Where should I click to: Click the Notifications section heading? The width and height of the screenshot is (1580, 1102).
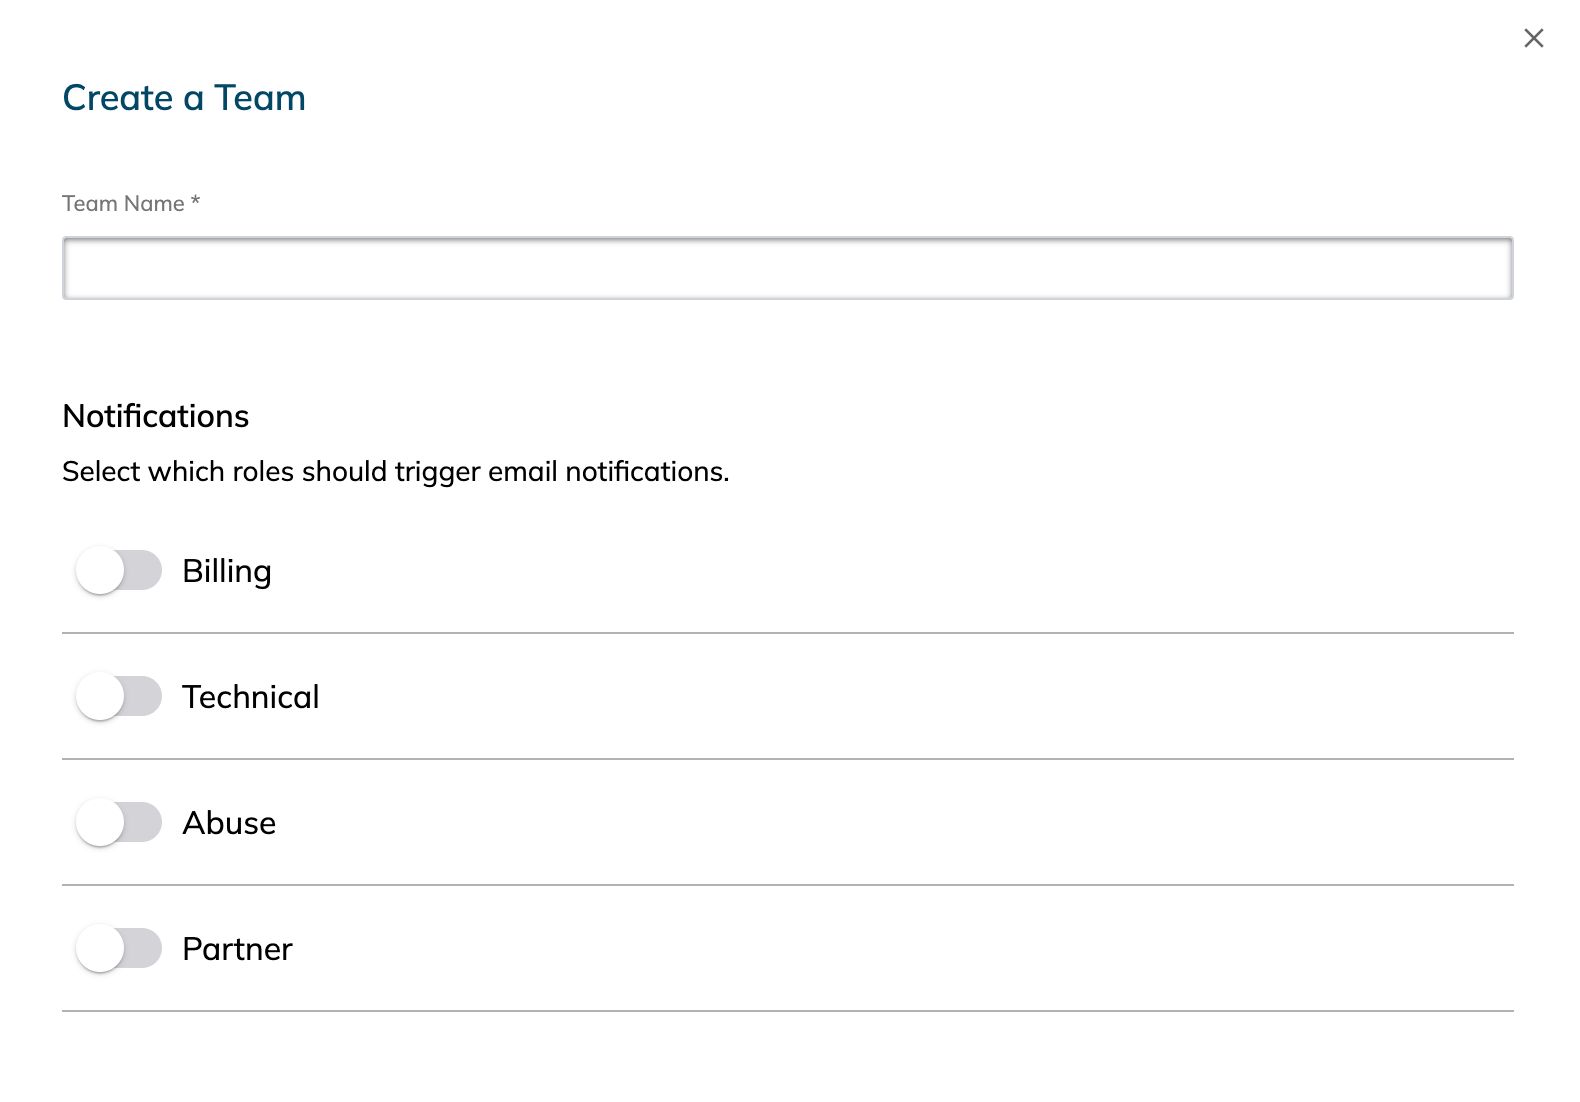pyautogui.click(x=155, y=416)
